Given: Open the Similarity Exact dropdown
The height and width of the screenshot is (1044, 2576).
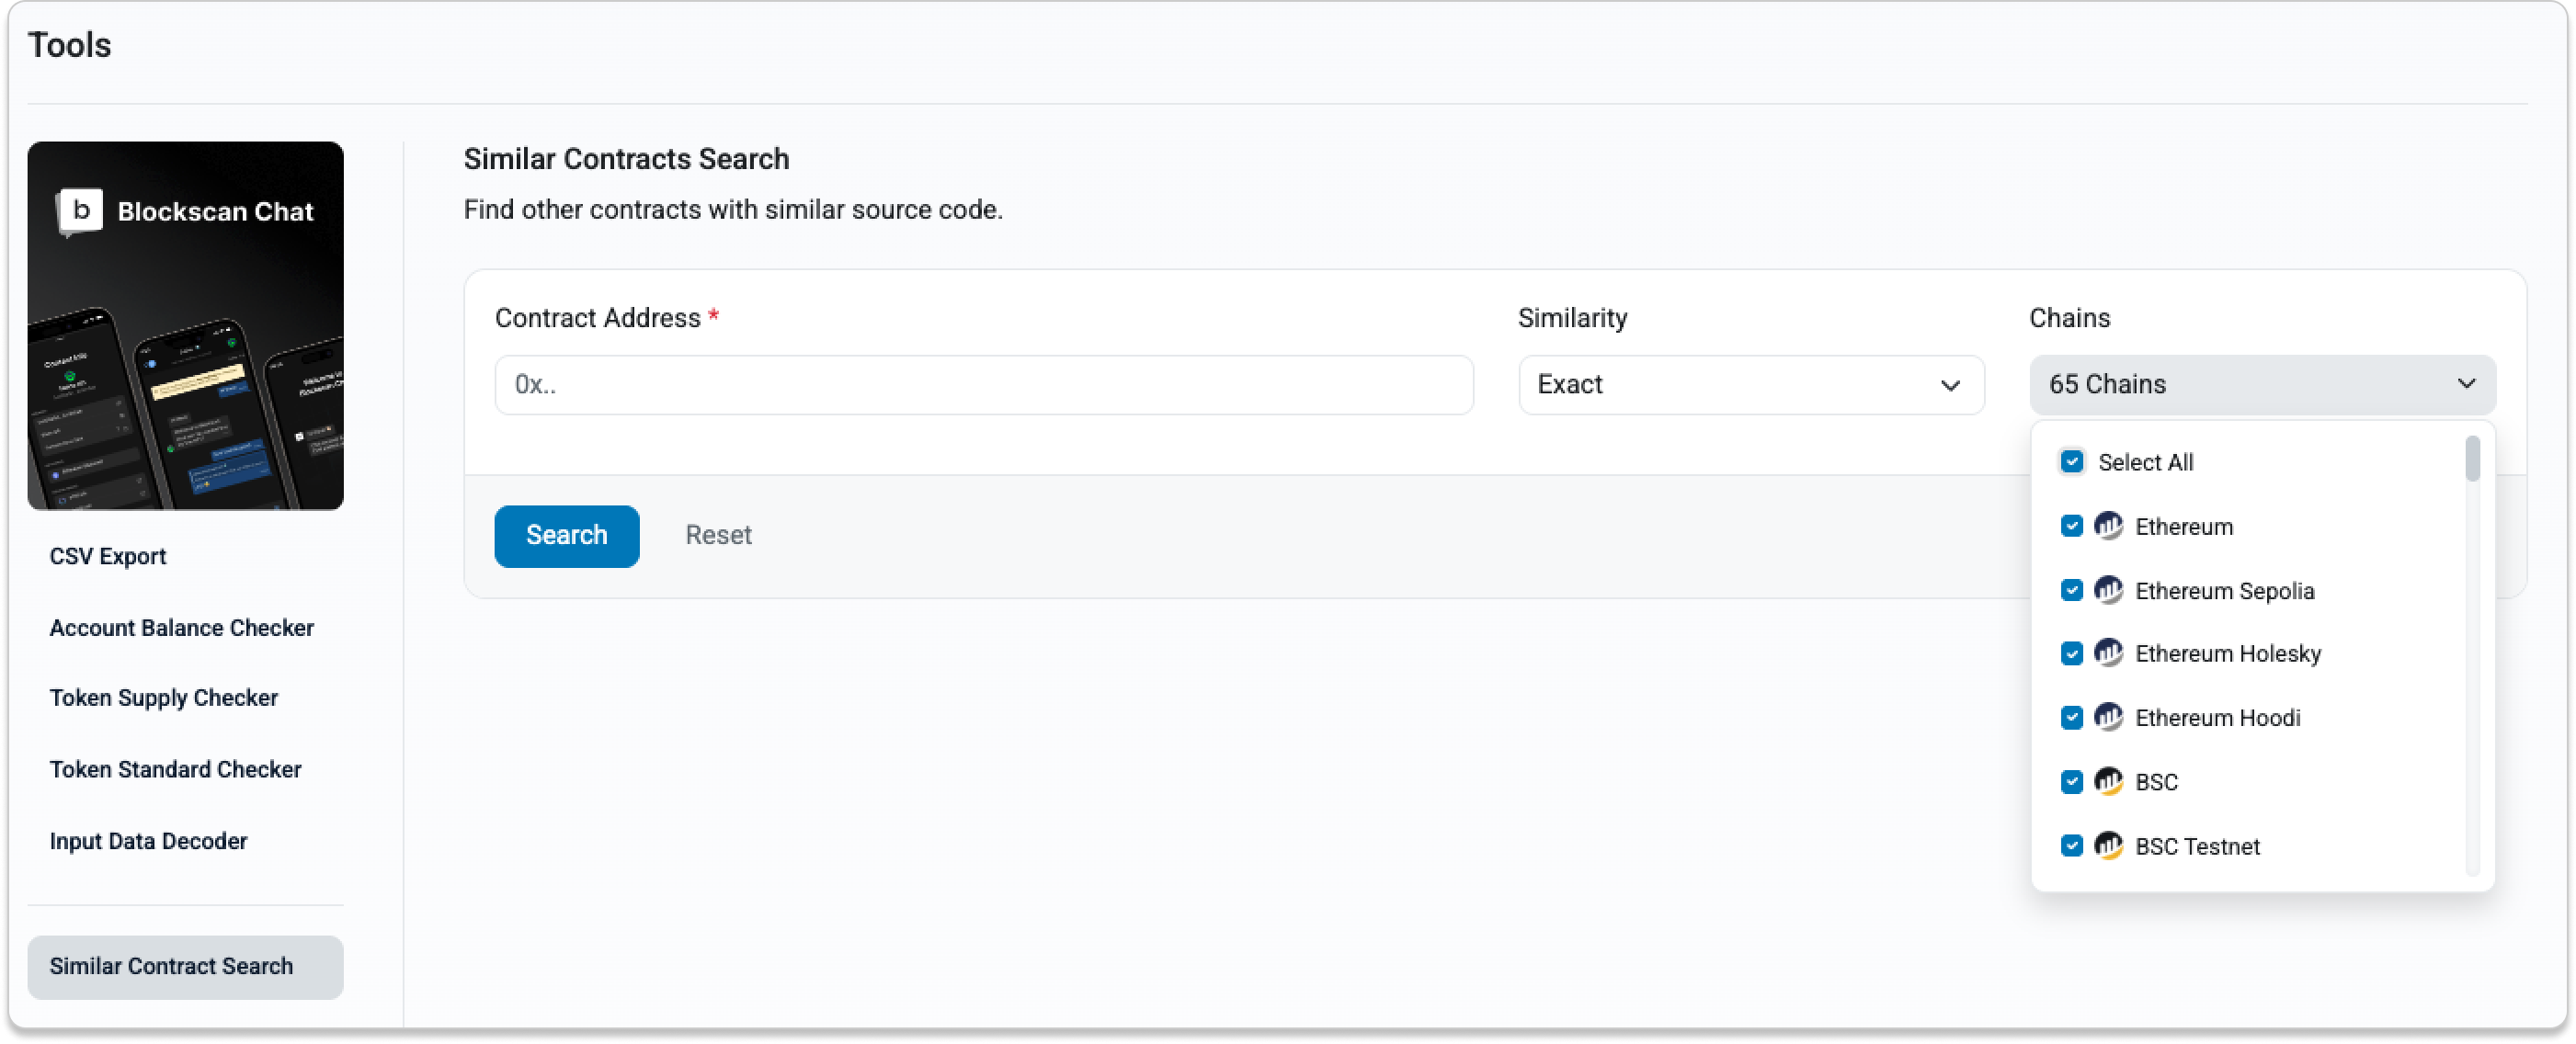Looking at the screenshot, I should [1750, 385].
